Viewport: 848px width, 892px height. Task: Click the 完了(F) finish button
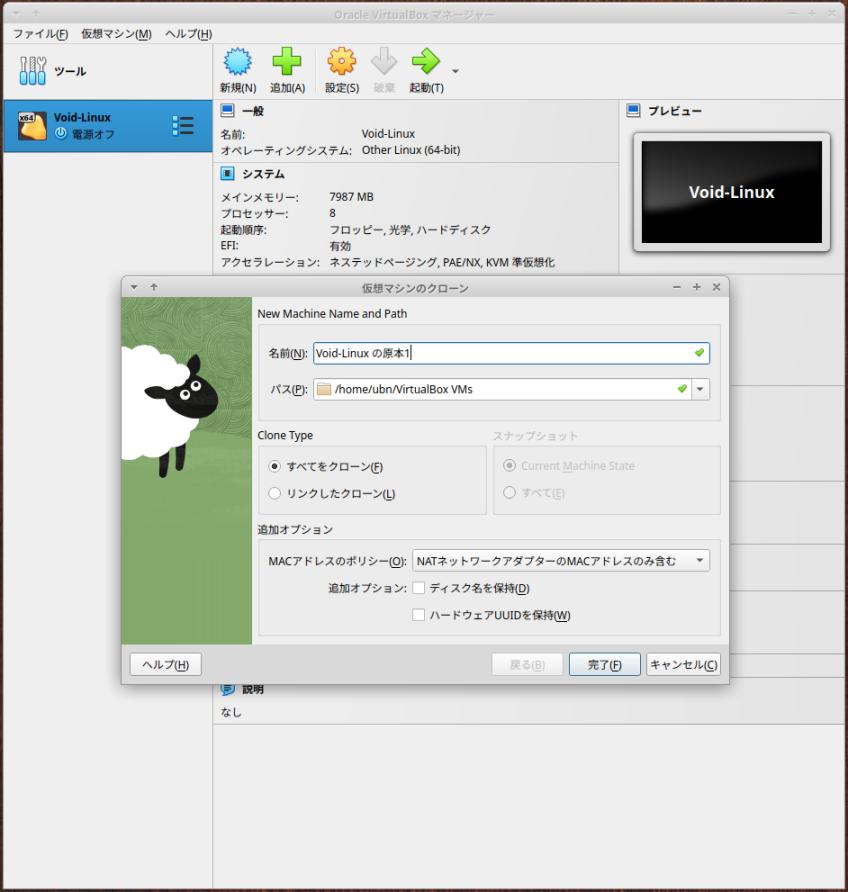(x=605, y=664)
